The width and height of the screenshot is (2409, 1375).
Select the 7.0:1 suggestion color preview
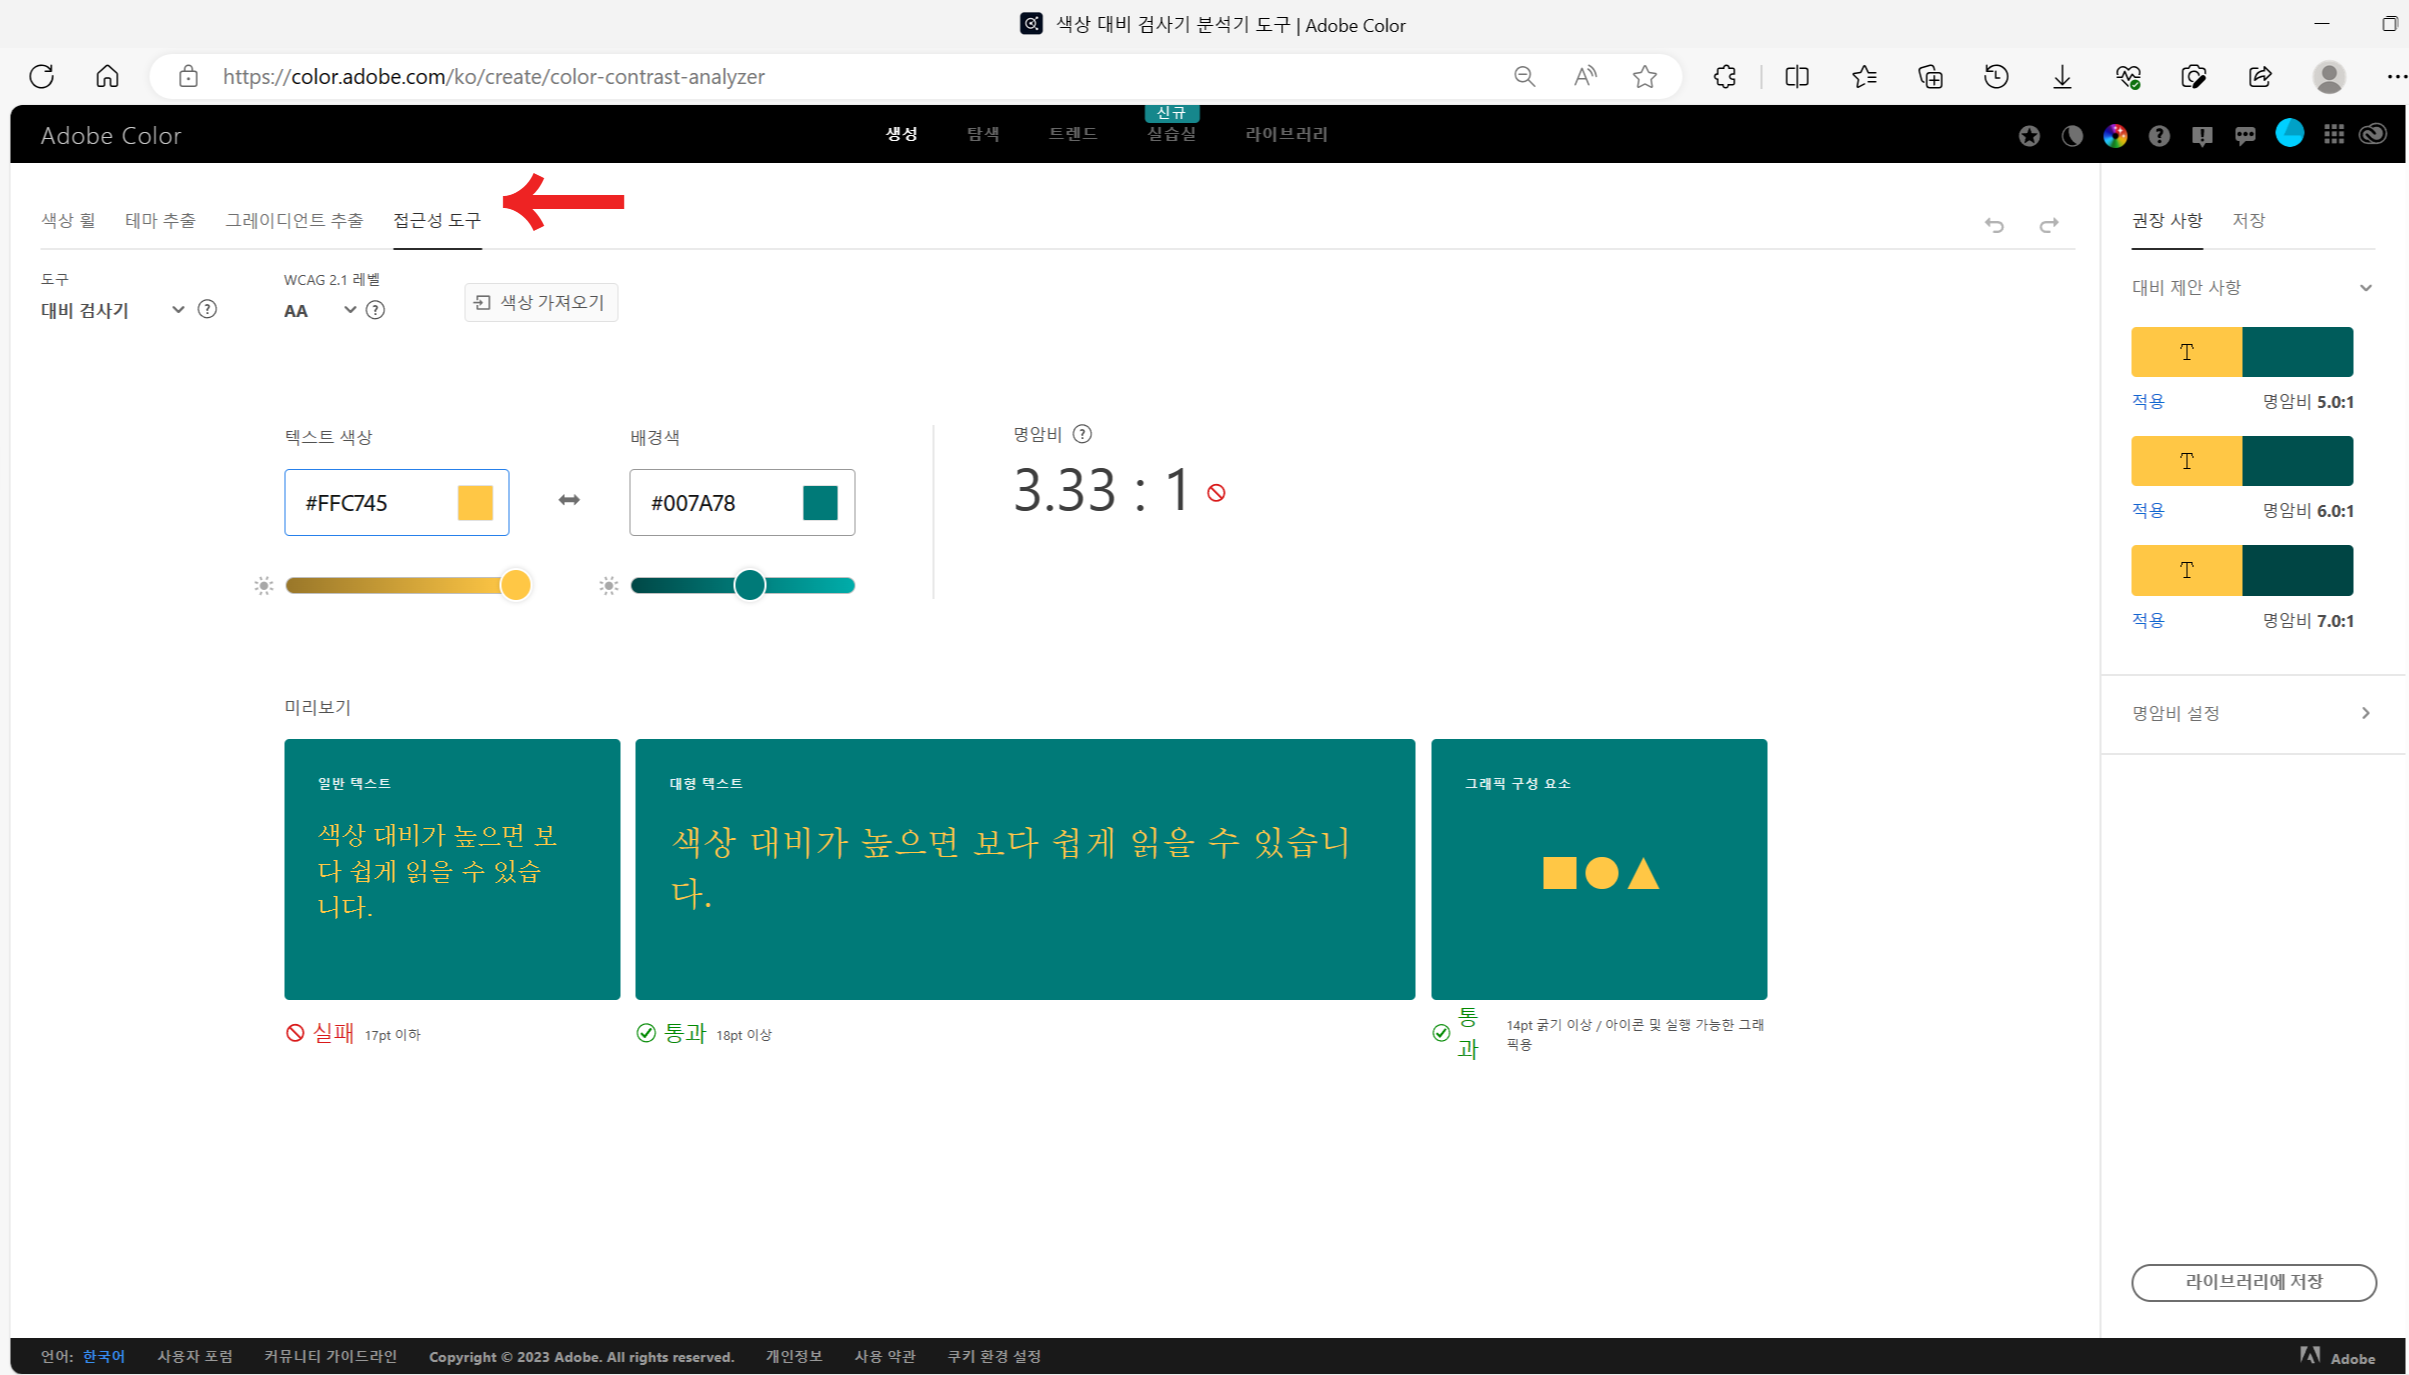[2242, 570]
